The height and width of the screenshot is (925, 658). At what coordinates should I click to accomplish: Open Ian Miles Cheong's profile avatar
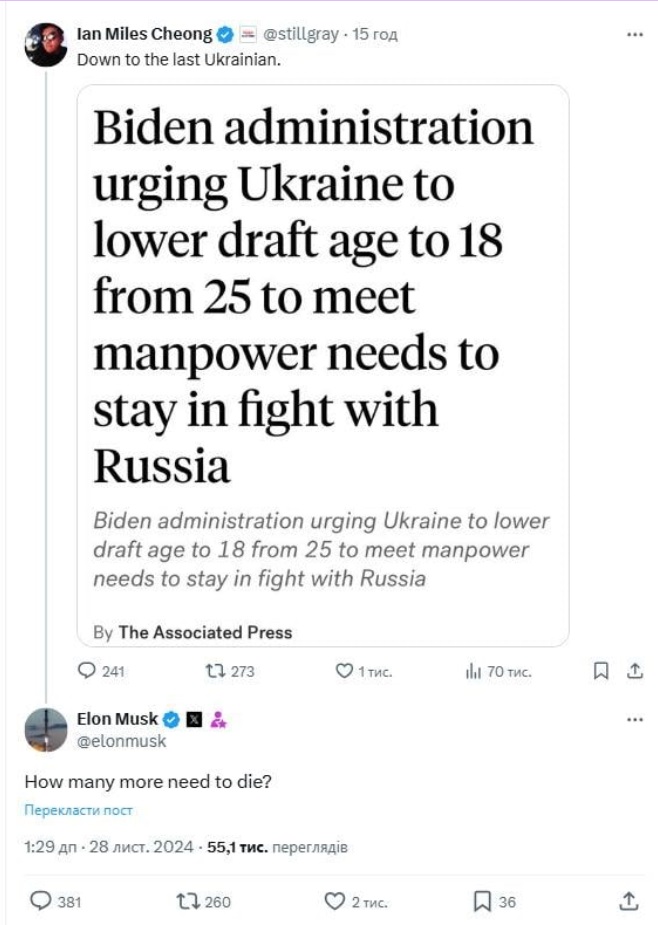pyautogui.click(x=46, y=45)
